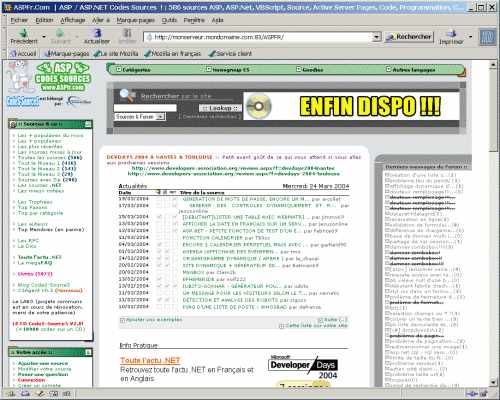Open the Marque-pages menu
Screen dimensions: 500x400
click(136, 20)
